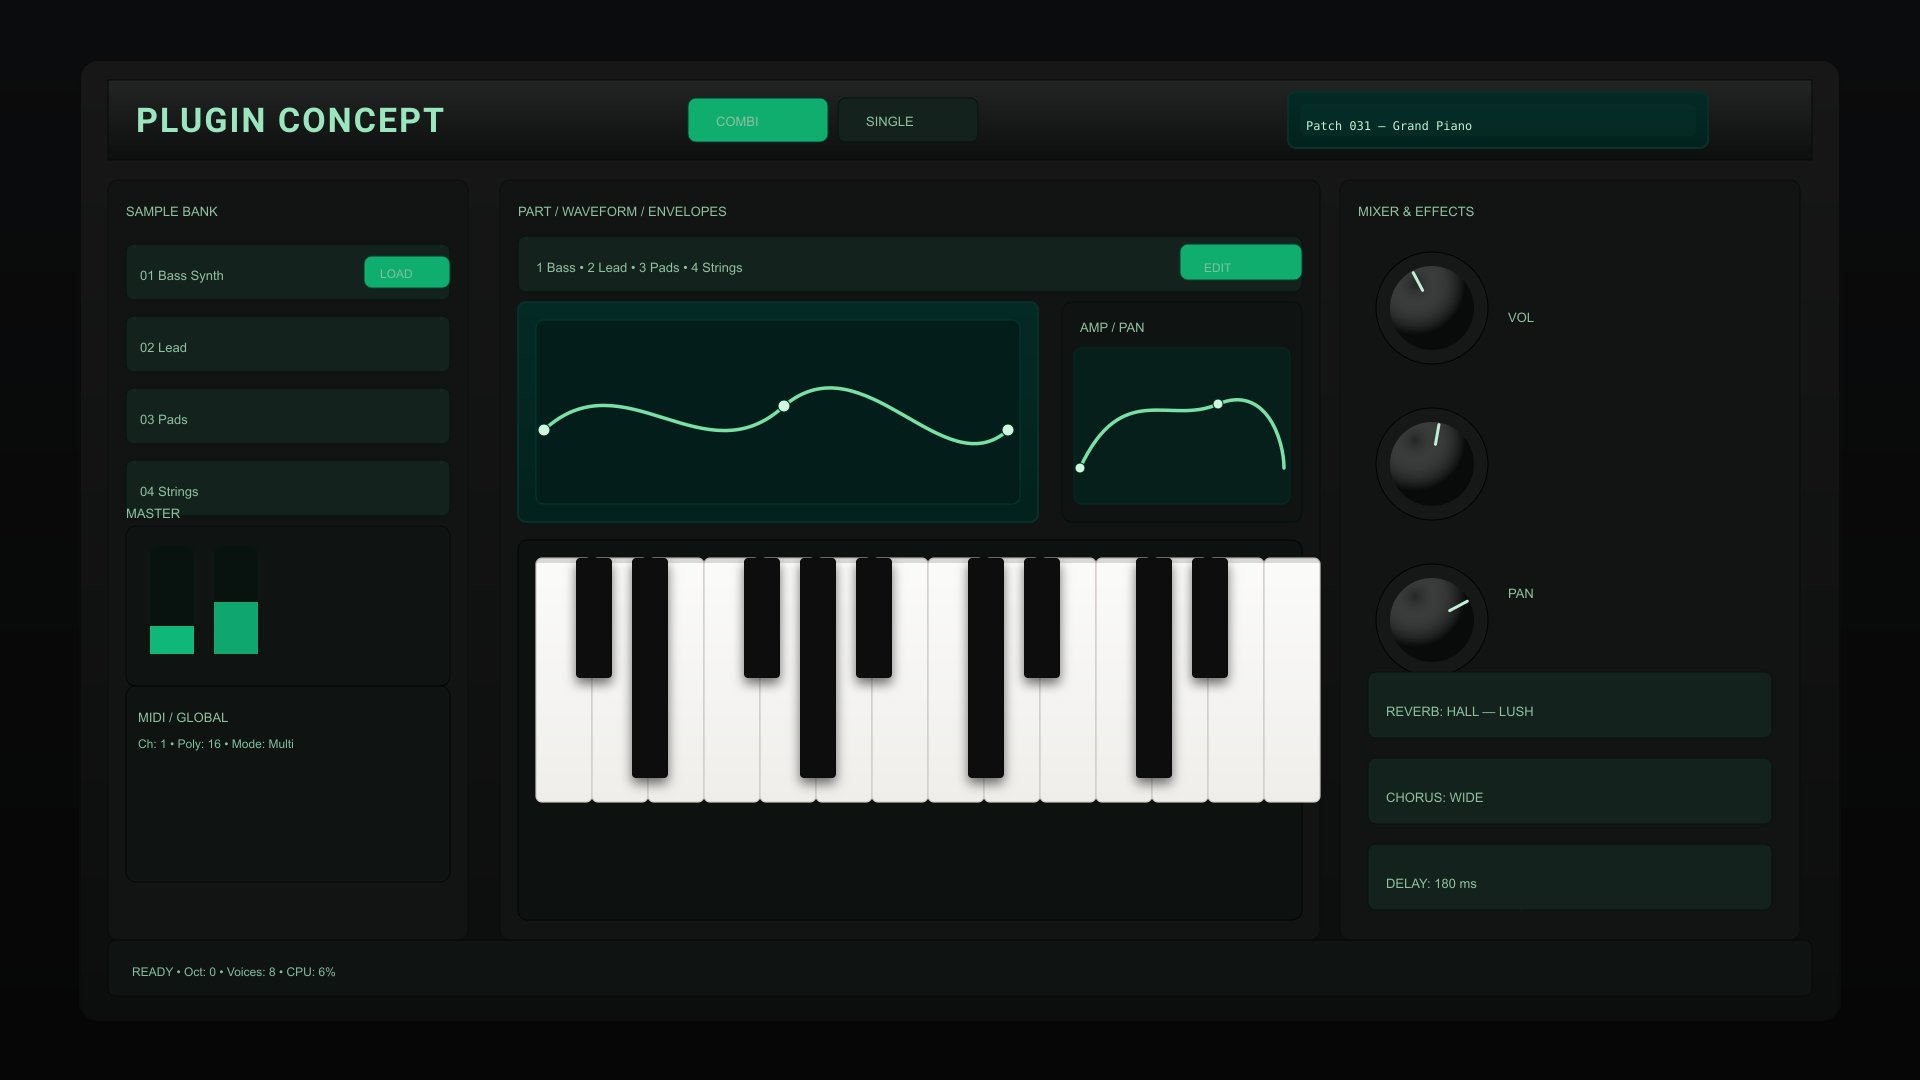Click the left endpoint of waveform curve
The width and height of the screenshot is (1920, 1080).
(x=544, y=430)
